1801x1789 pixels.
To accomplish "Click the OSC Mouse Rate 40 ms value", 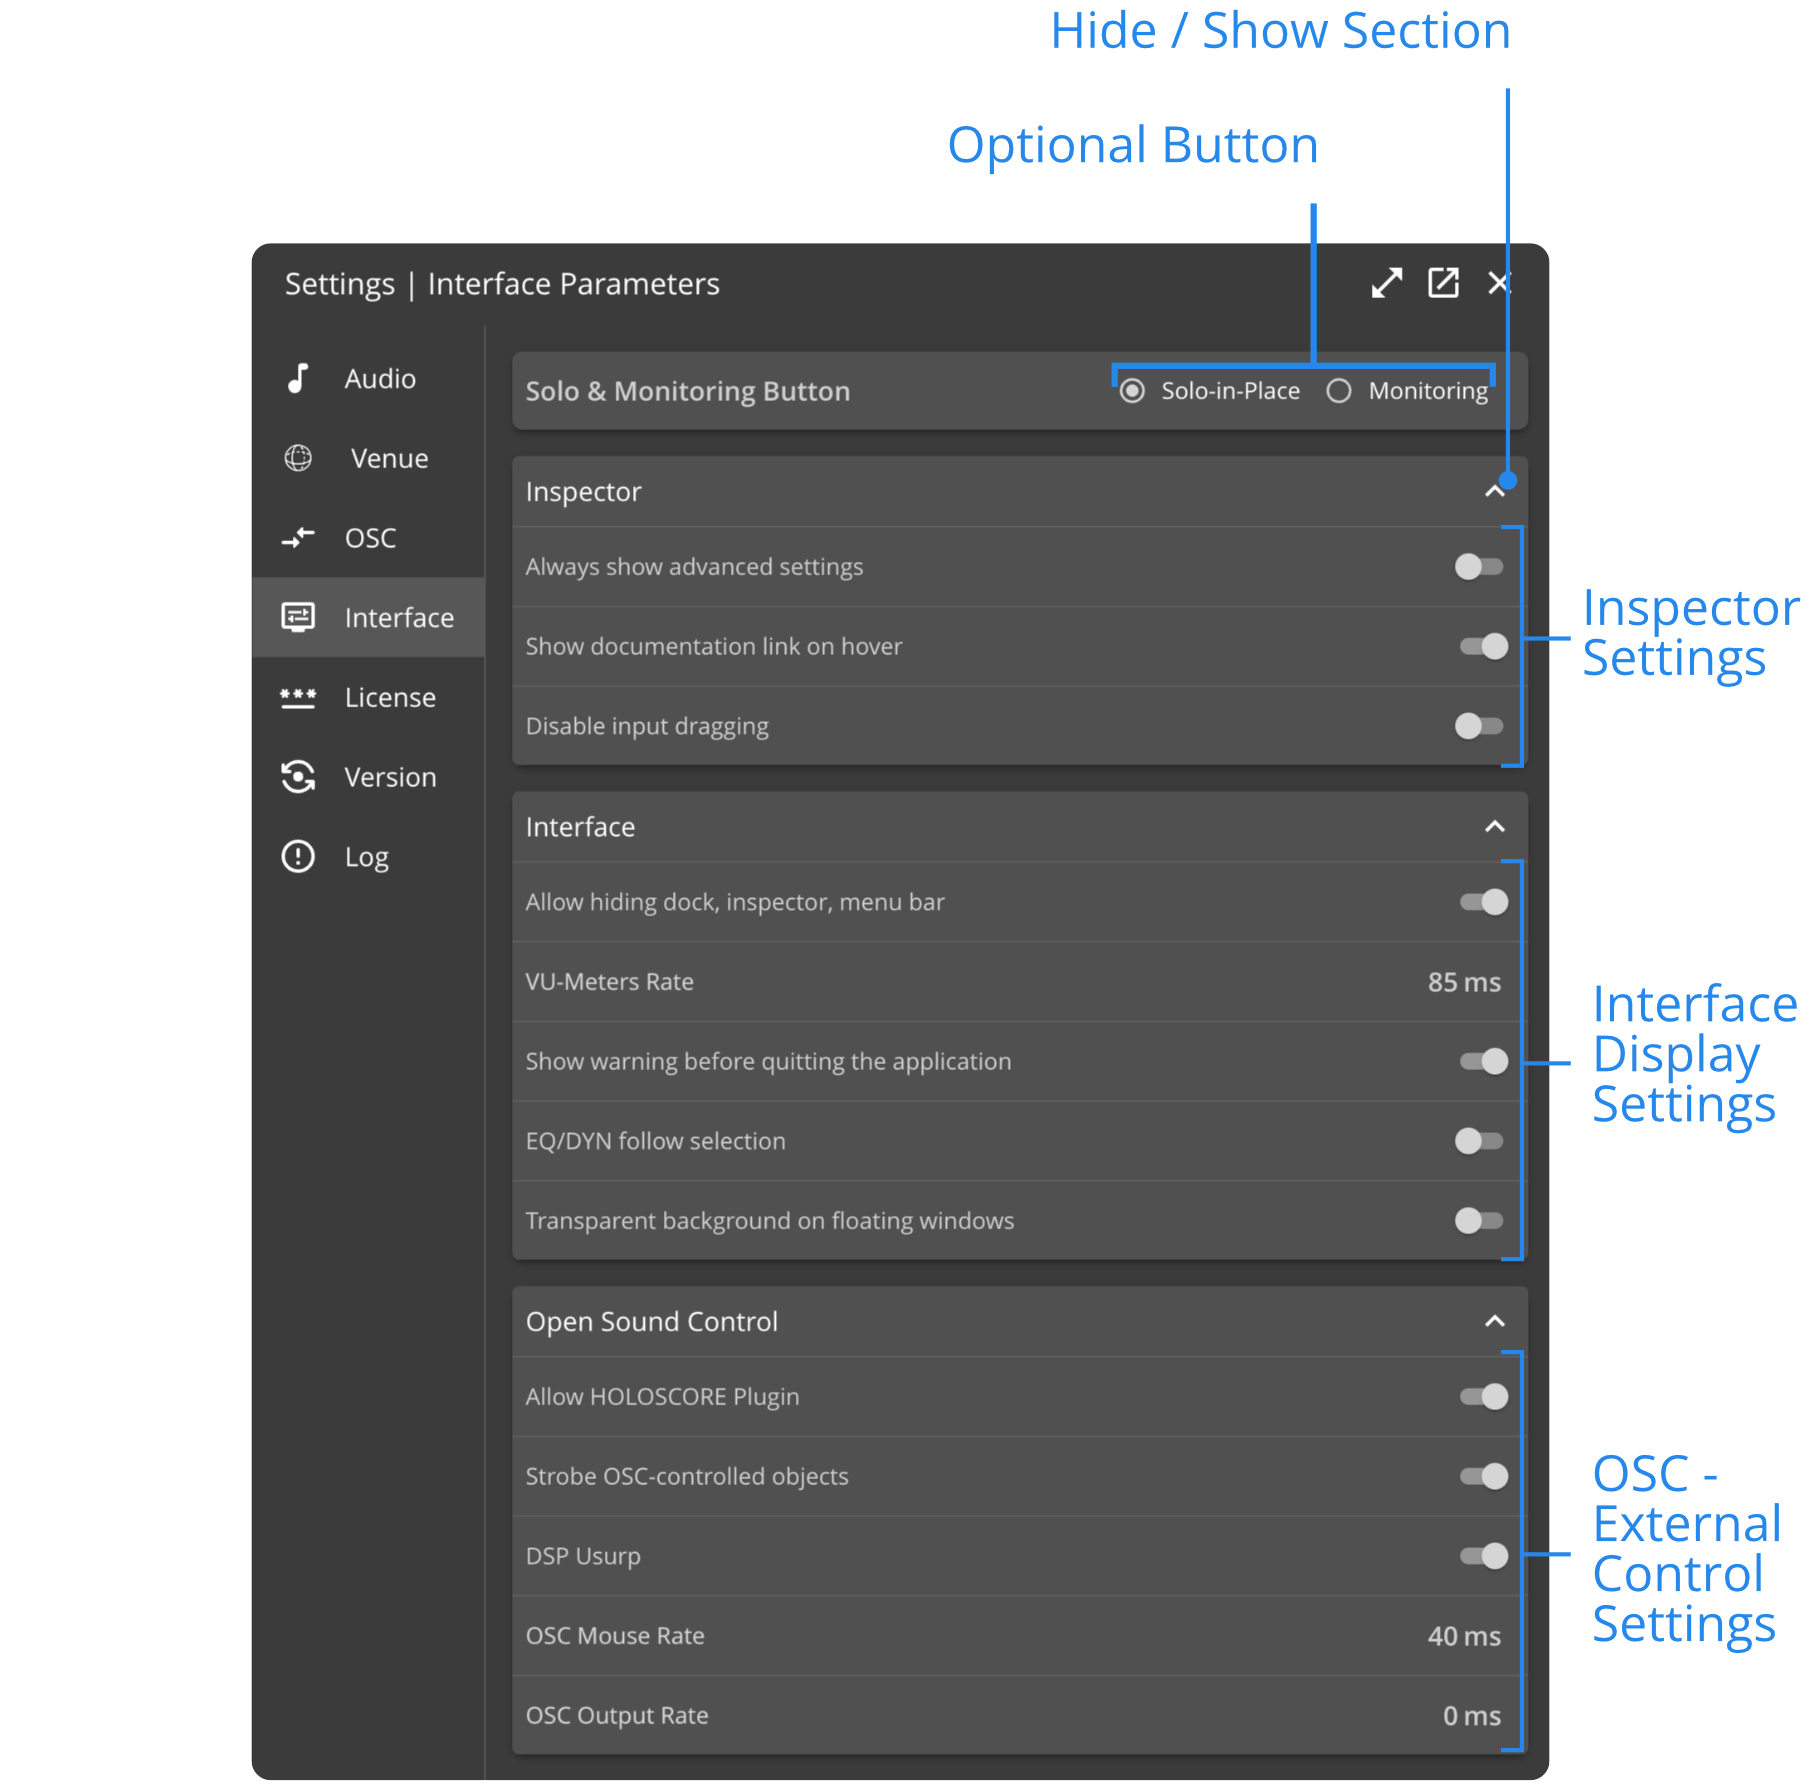I will tap(1463, 1636).
